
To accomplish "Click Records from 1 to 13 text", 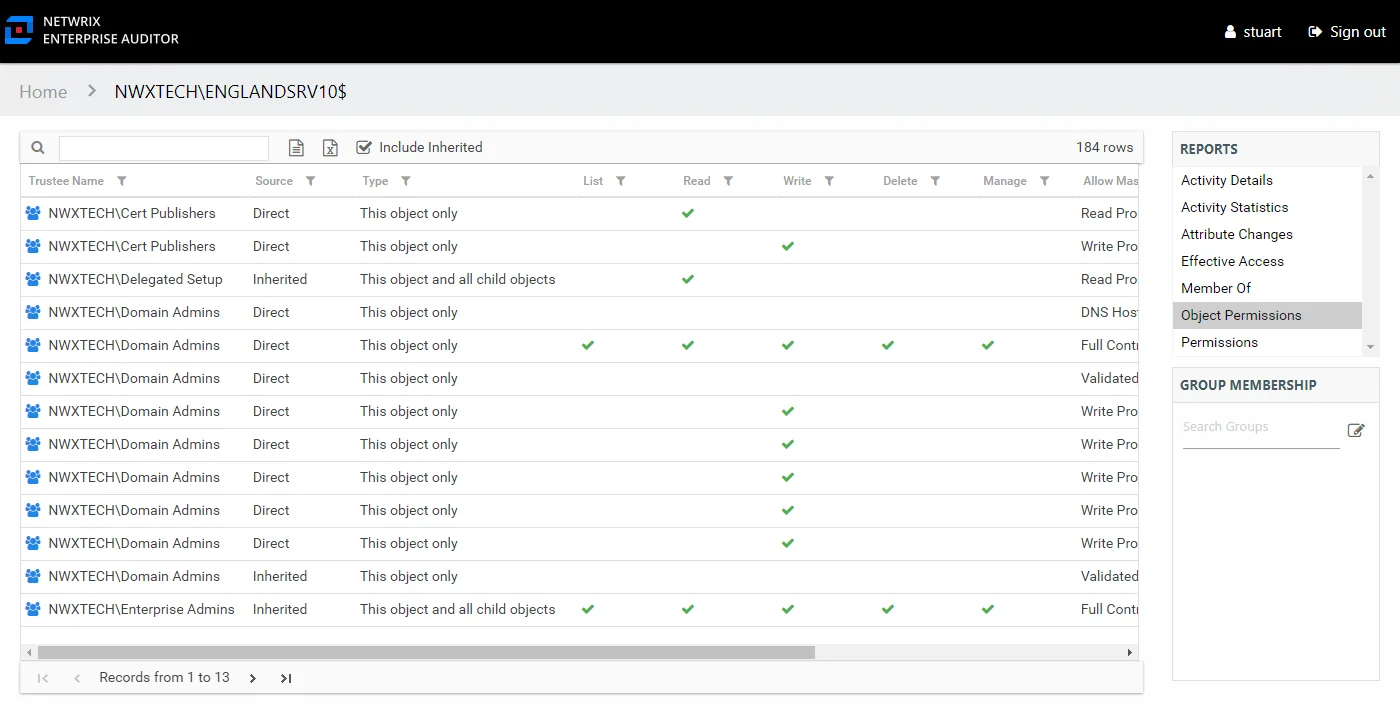I will point(164,677).
